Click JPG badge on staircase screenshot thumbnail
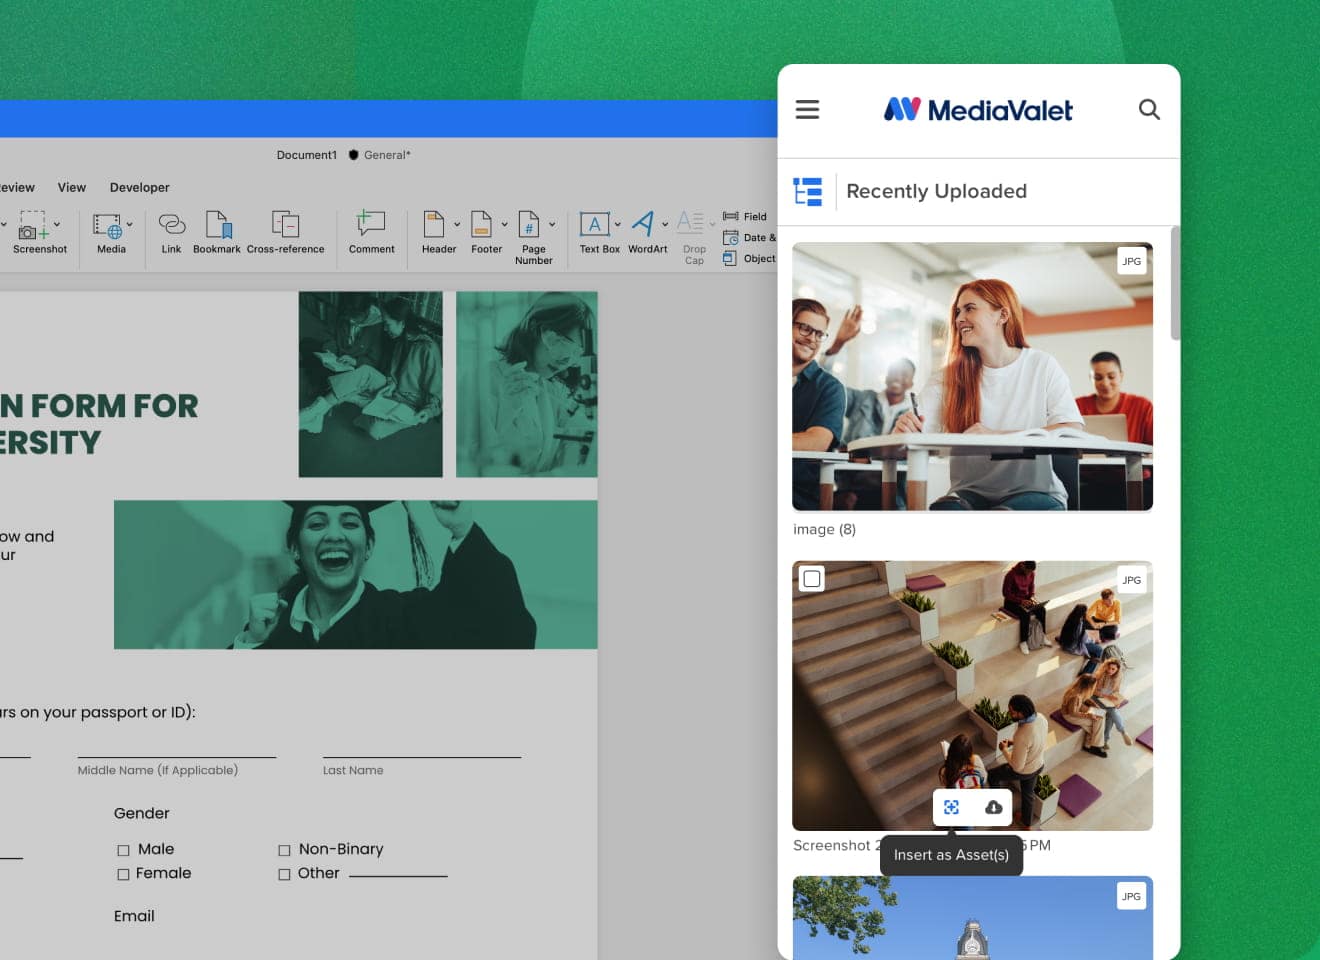This screenshot has height=960, width=1320. (1131, 580)
